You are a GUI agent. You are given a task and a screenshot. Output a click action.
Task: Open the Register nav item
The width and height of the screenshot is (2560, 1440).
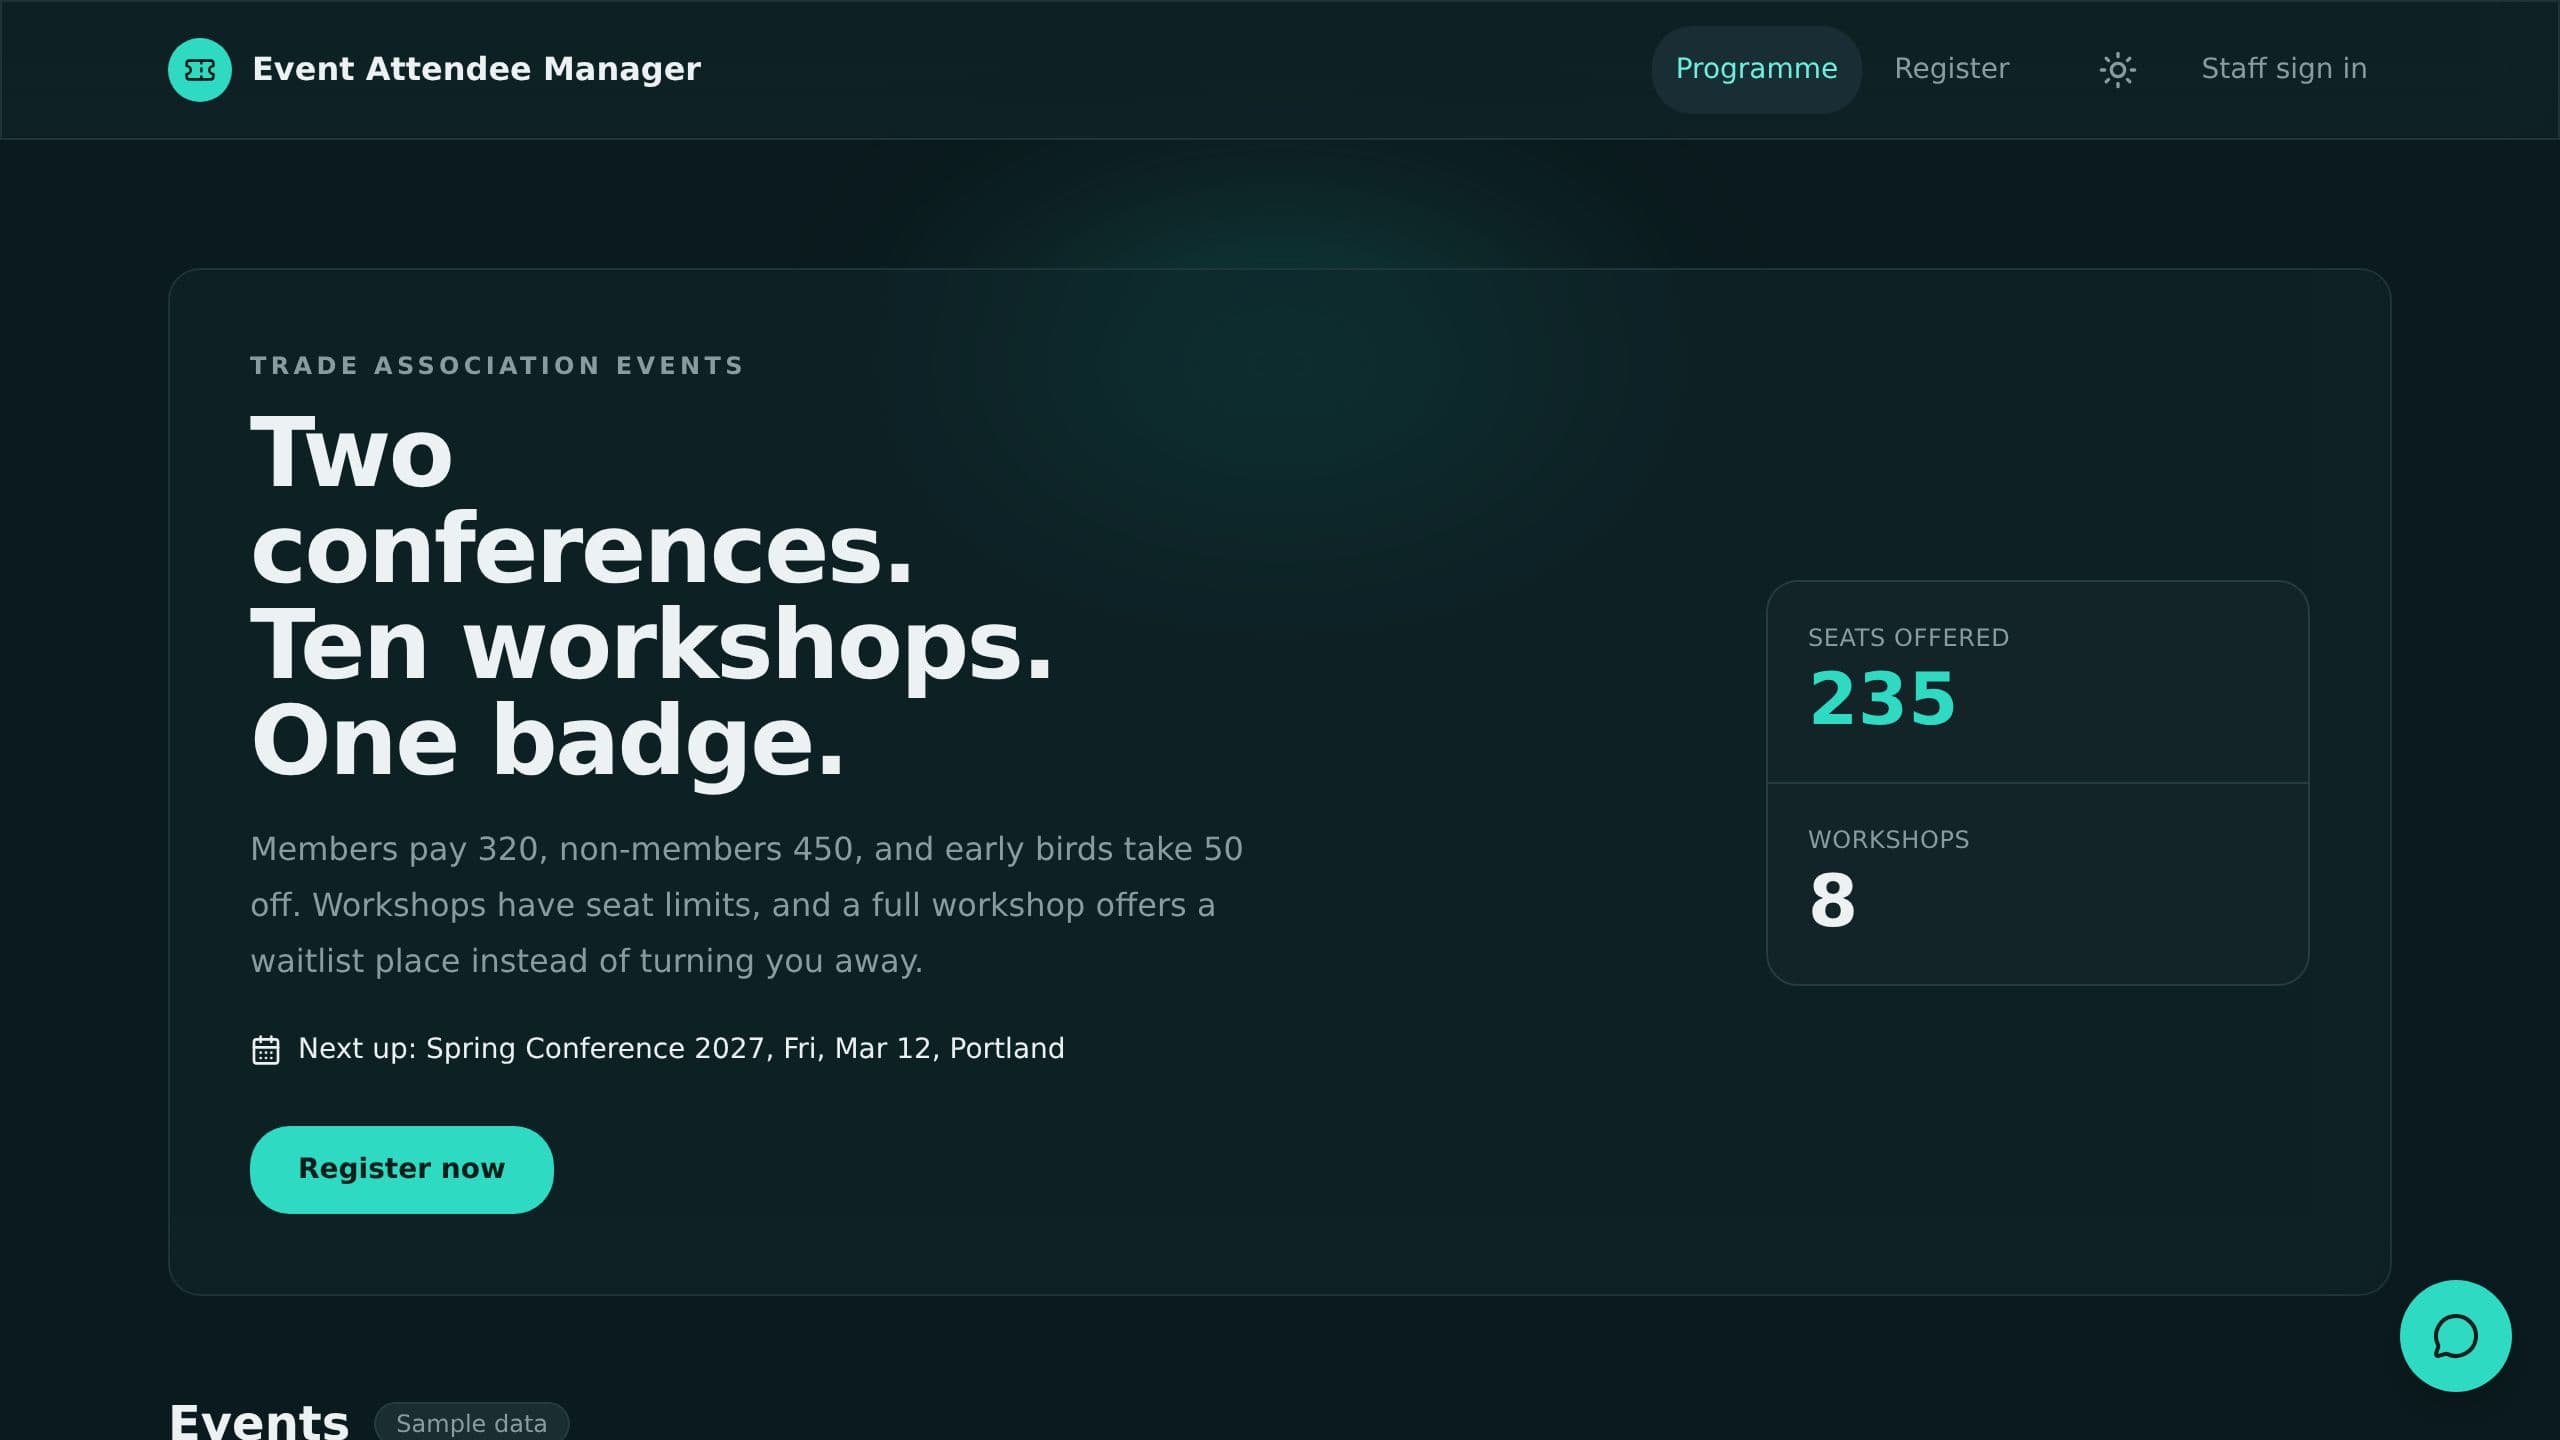[x=1951, y=70]
